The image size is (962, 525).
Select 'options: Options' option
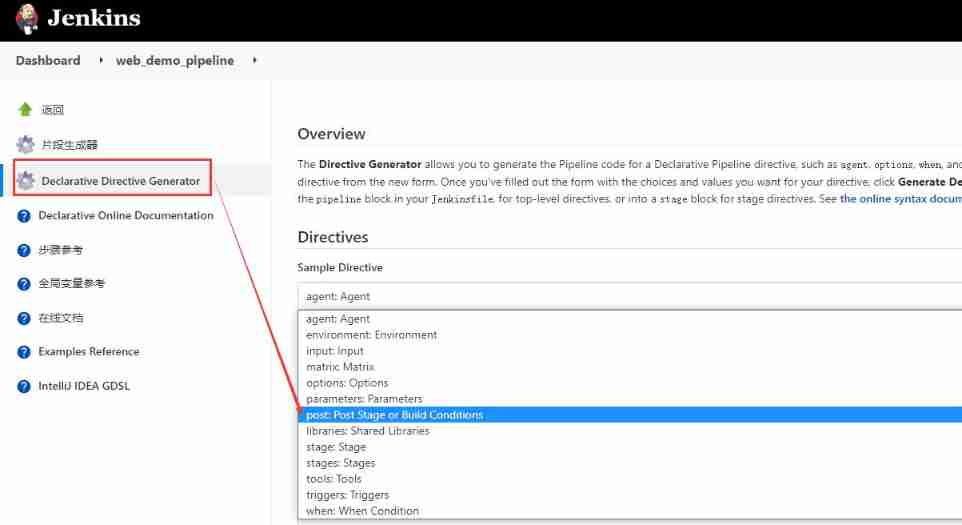pyautogui.click(x=630, y=383)
